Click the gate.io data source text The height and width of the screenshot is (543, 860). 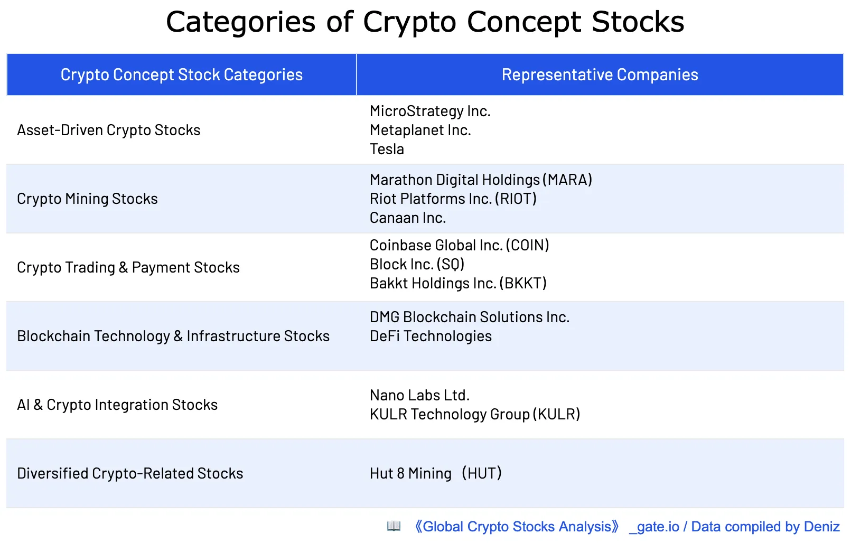pos(734,527)
